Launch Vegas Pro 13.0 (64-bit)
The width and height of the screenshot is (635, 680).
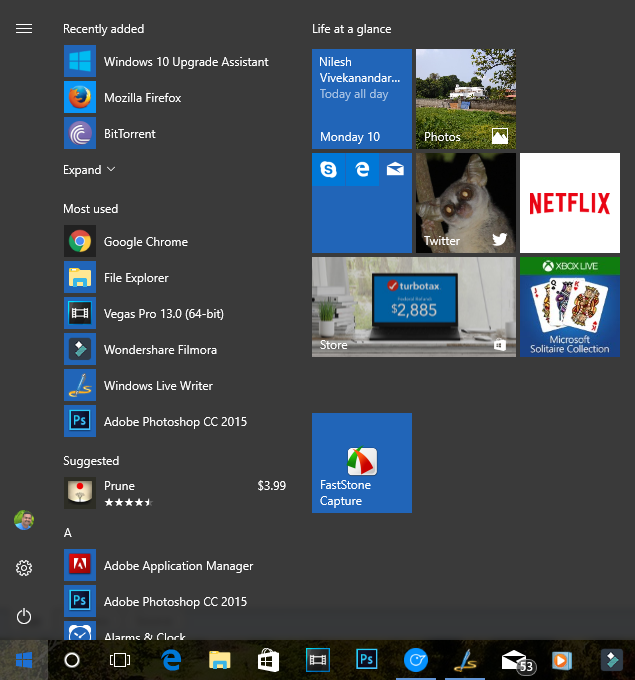pyautogui.click(x=176, y=314)
